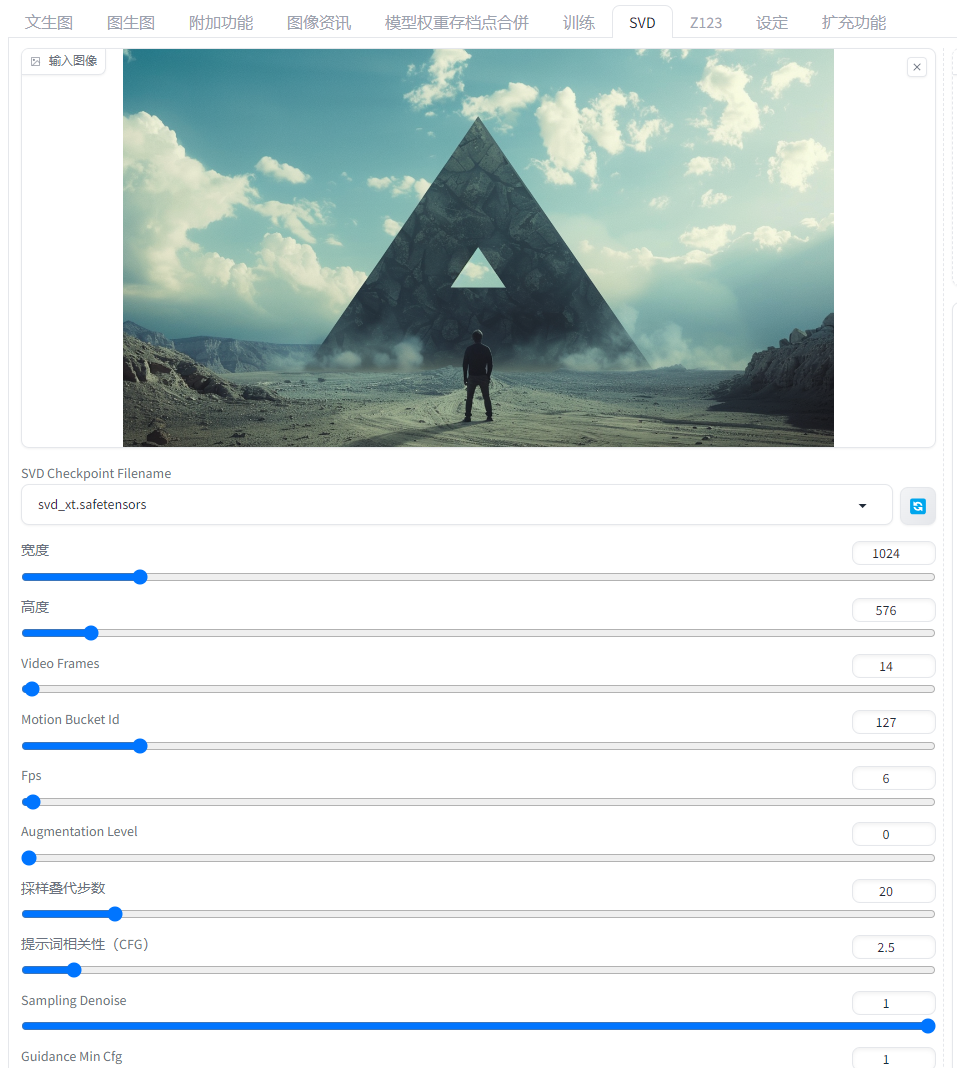This screenshot has width=957, height=1068.
Task: Remove the input image with X icon
Action: (x=917, y=67)
